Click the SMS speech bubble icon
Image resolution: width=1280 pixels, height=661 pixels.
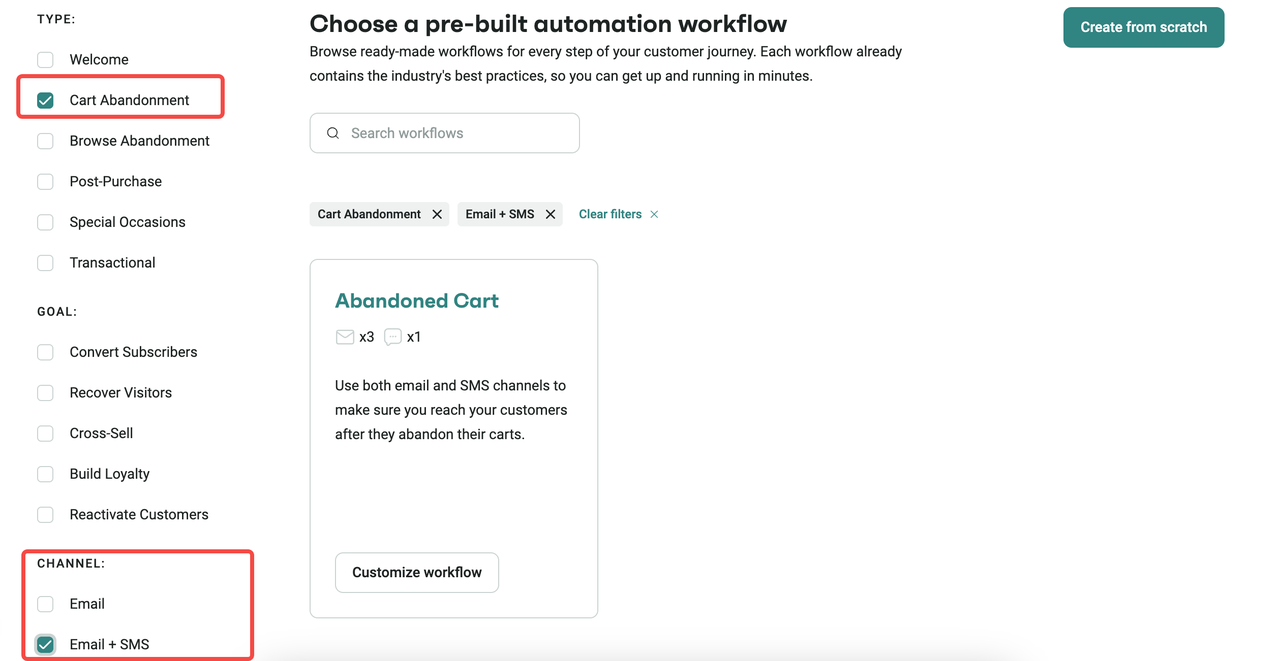click(x=393, y=337)
